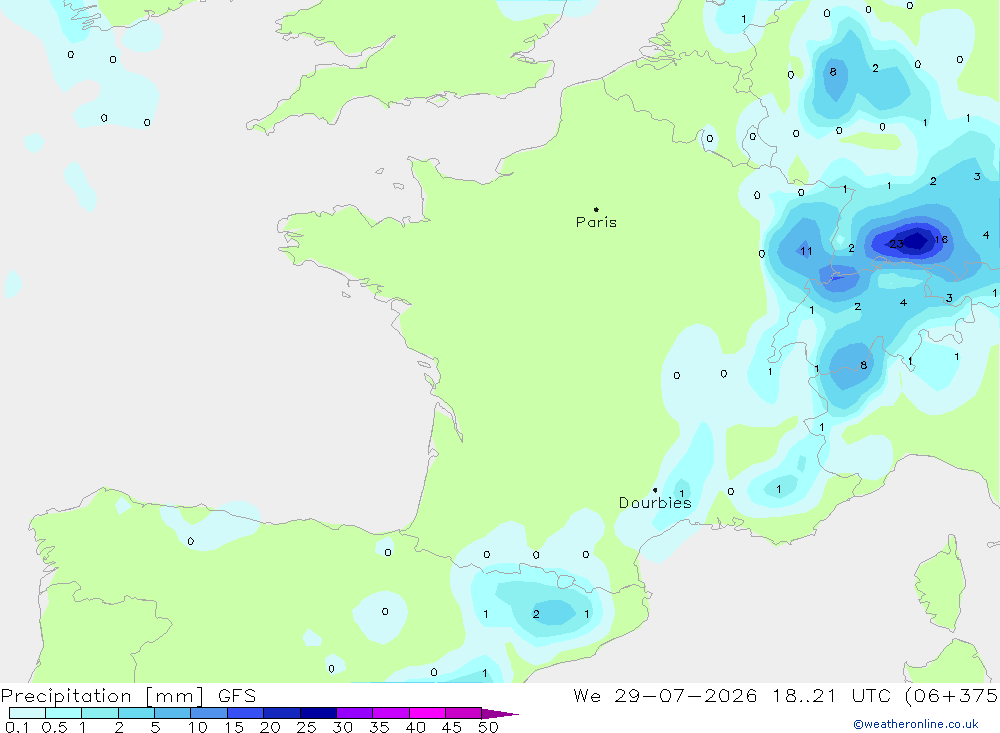Pick the 15–20 royal blue legend swatch
The image size is (1000, 733).
245,713
